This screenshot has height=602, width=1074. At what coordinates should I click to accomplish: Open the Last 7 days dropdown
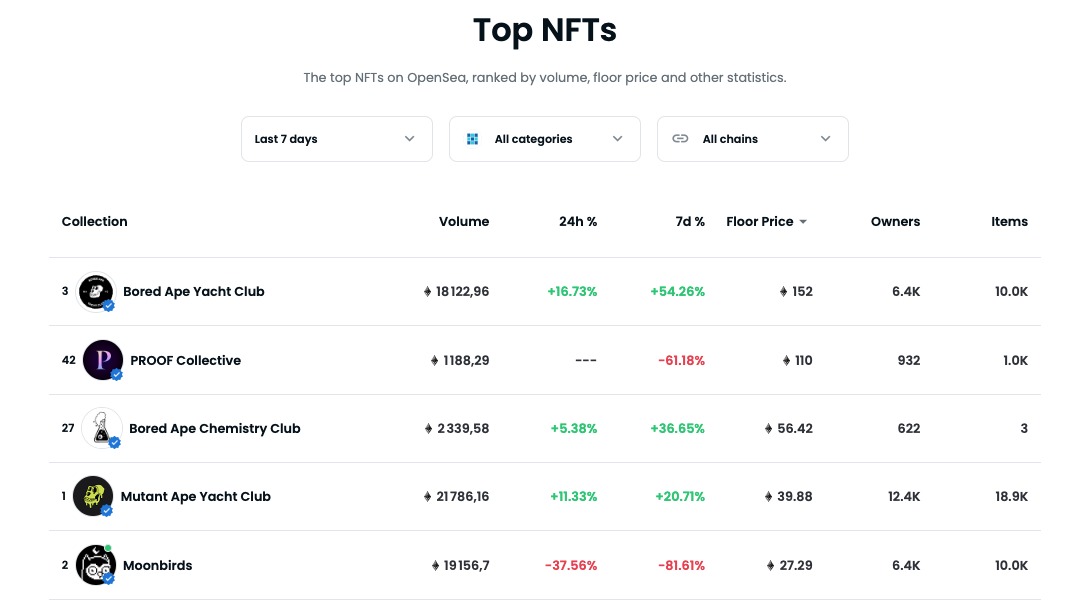pyautogui.click(x=336, y=139)
